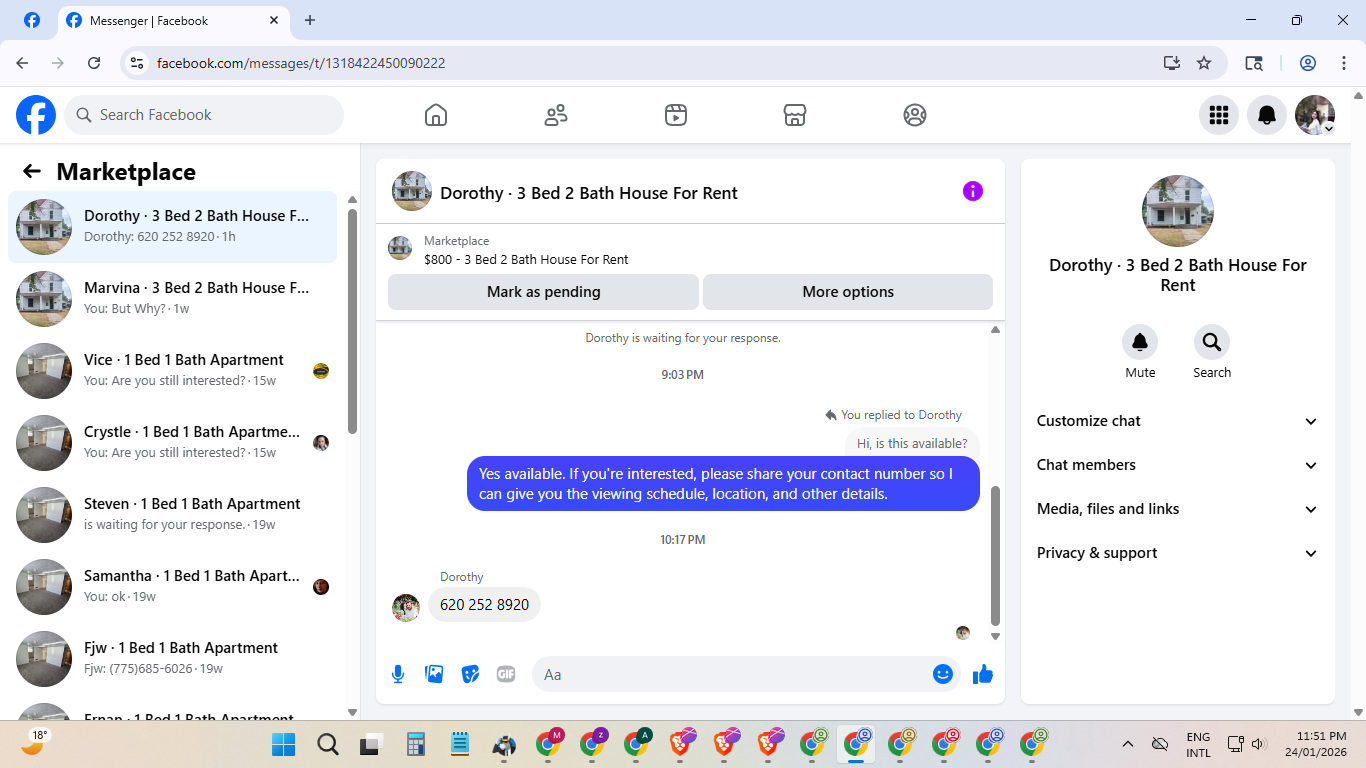Open Samantha 1 Bed 1 Bath conversation
This screenshot has width=1366, height=768.
(173, 587)
